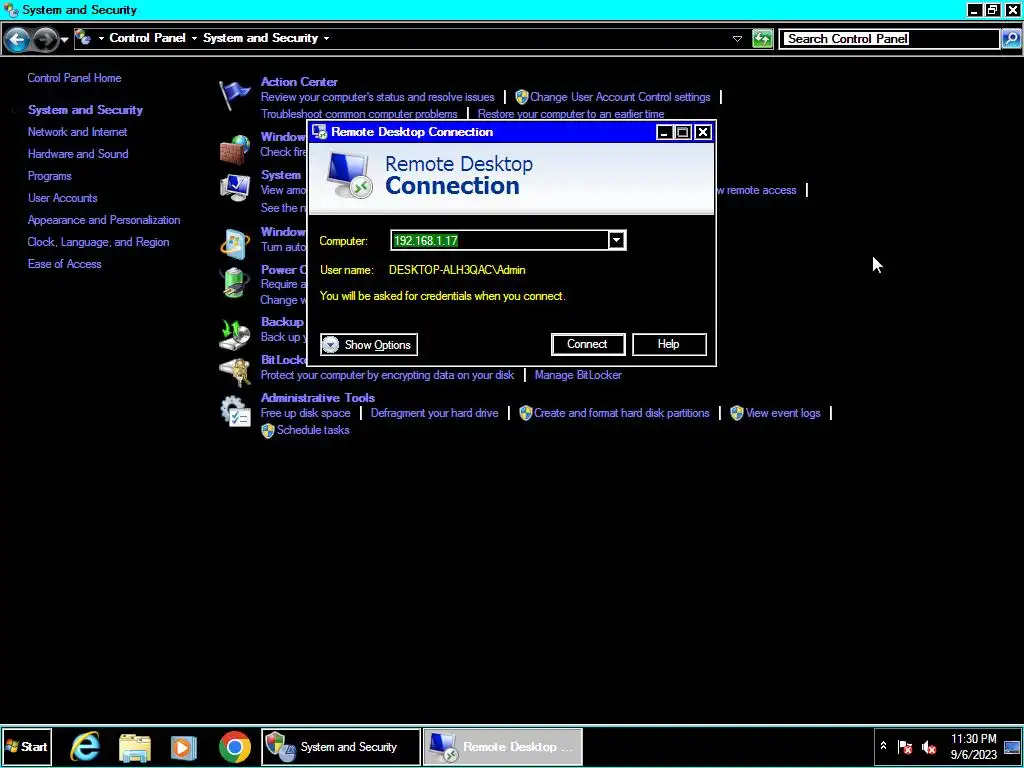Switch to Remote Desktop taskbar button

(x=502, y=746)
